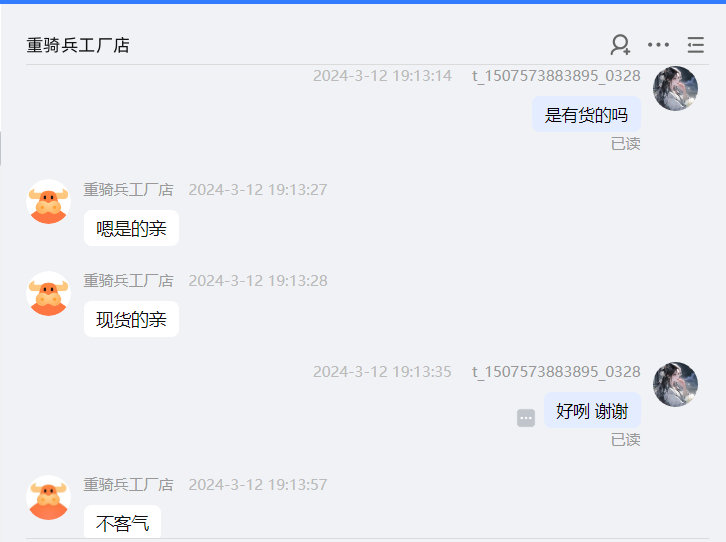This screenshot has height=542, width=726.
Task: Click sender name 重骑兵工厂店 at 19:13:57
Action: pyautogui.click(x=128, y=485)
